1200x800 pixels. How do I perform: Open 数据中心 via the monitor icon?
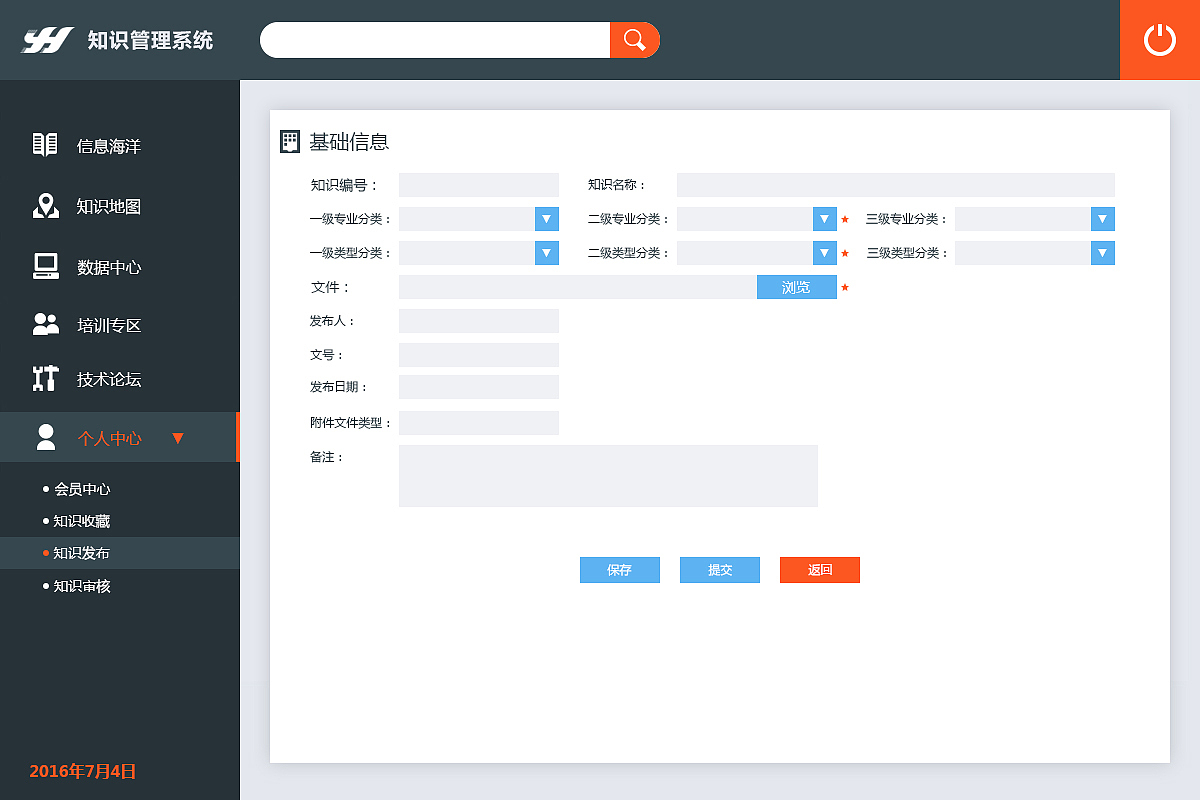(44, 266)
